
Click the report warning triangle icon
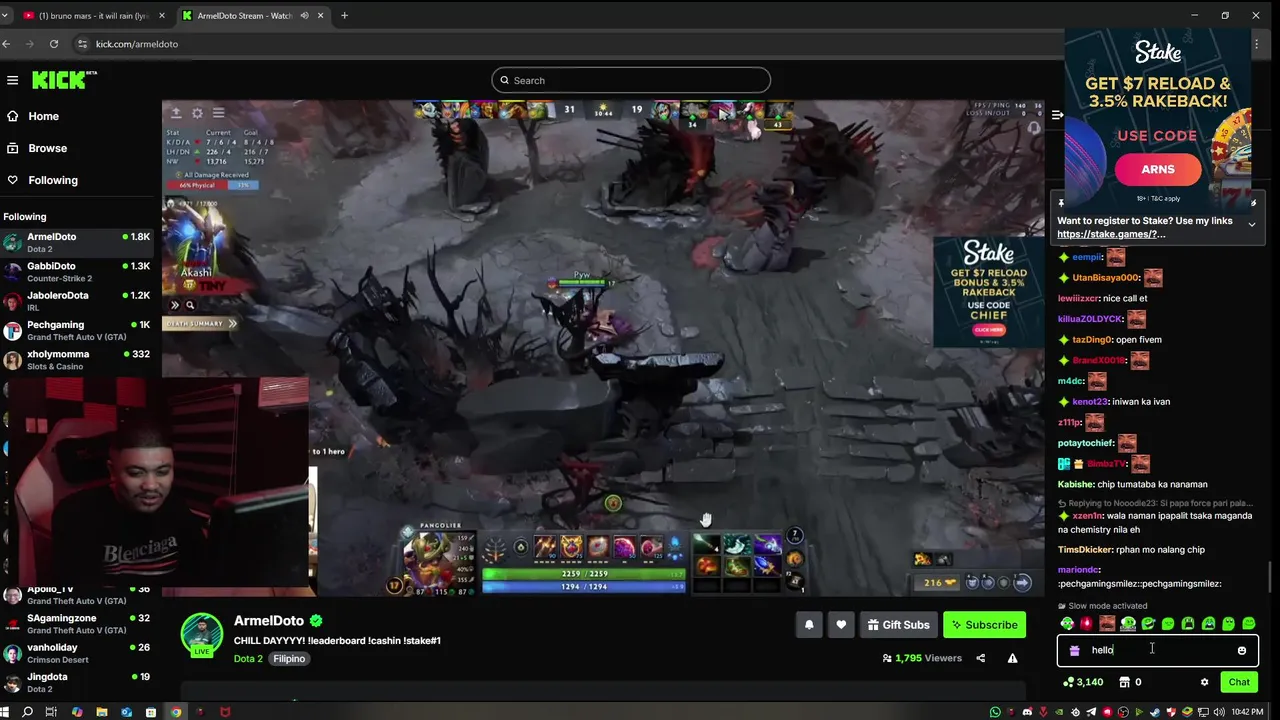coord(1012,658)
